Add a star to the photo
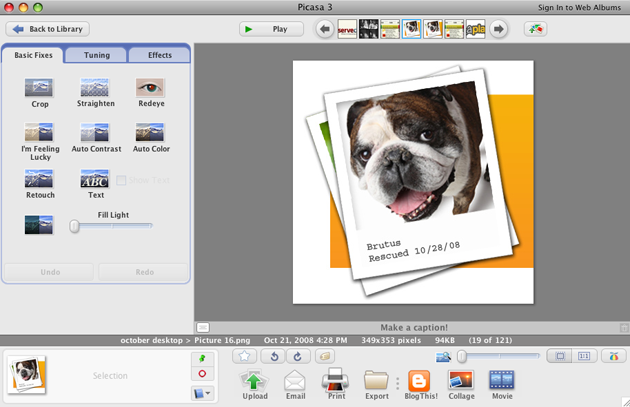The width and height of the screenshot is (630, 407). (x=245, y=356)
